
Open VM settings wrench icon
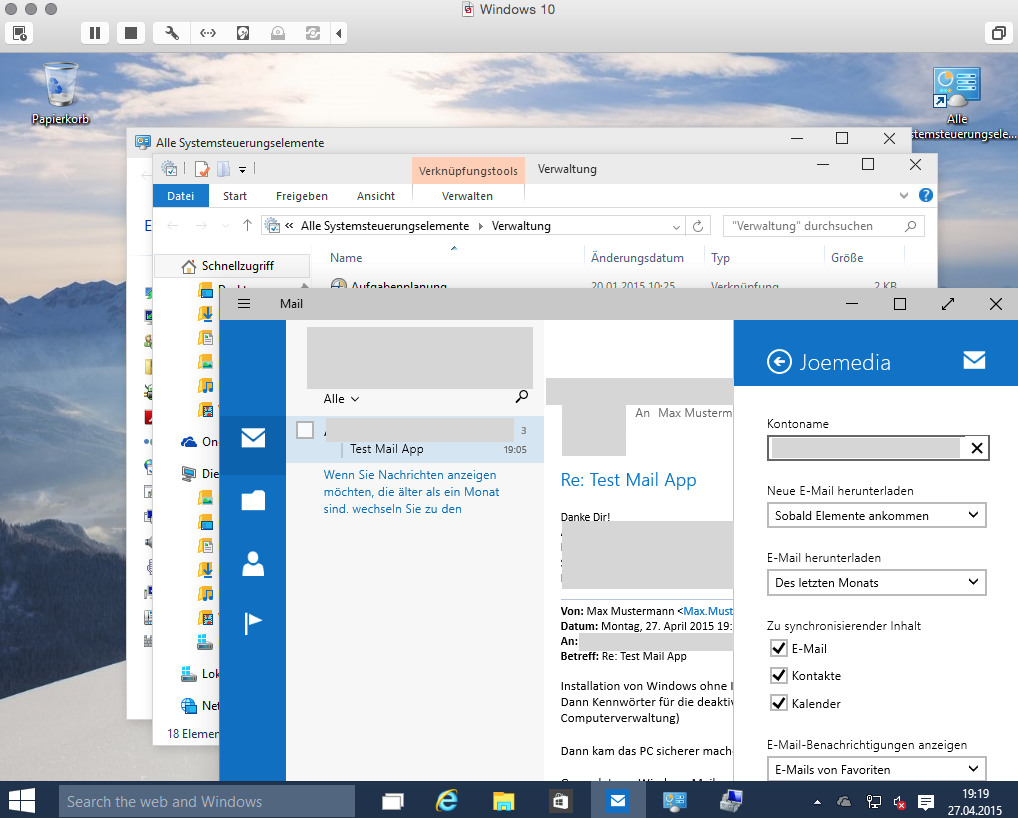[x=172, y=33]
